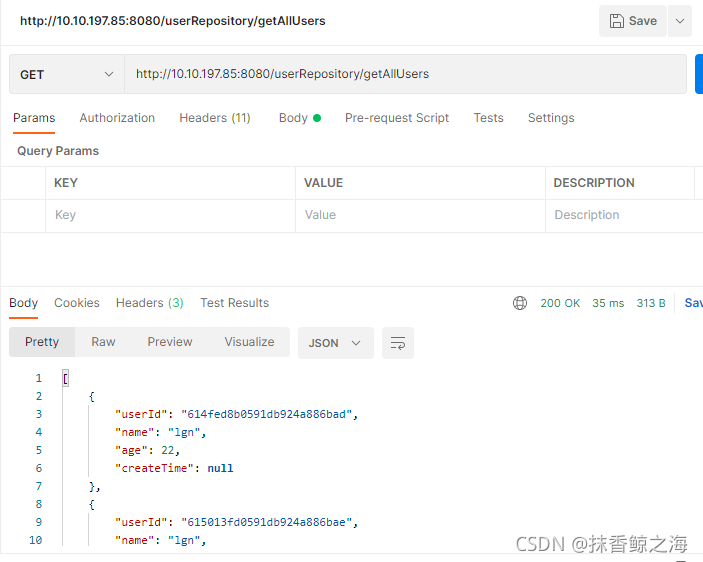This screenshot has height=562, width=703.
Task: Click the Save button with disk icon
Action: point(633,21)
